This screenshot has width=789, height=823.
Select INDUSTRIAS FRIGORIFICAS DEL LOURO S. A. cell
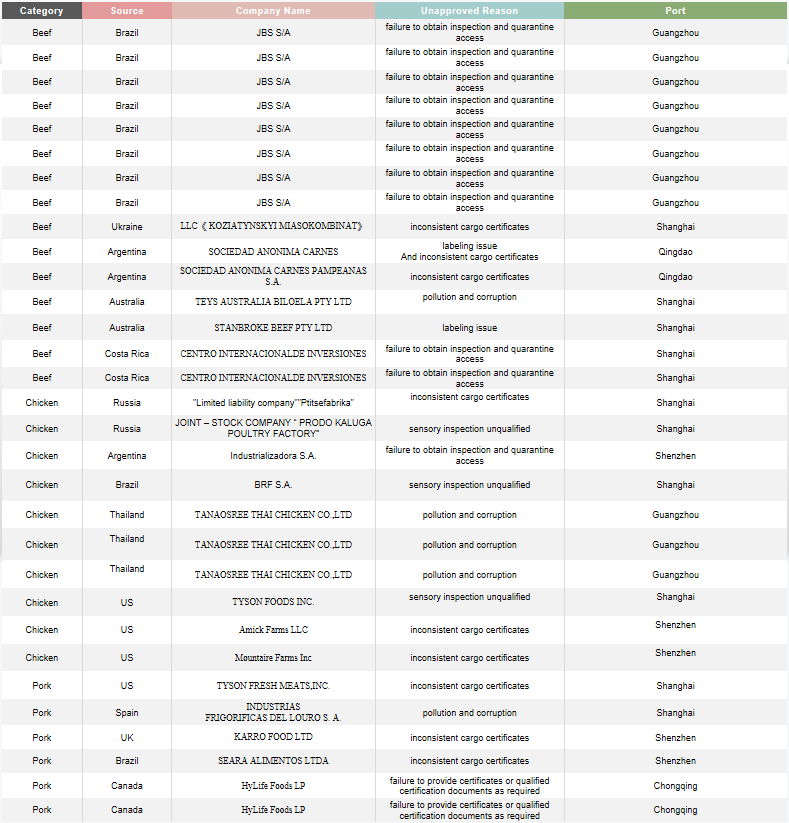coord(273,712)
